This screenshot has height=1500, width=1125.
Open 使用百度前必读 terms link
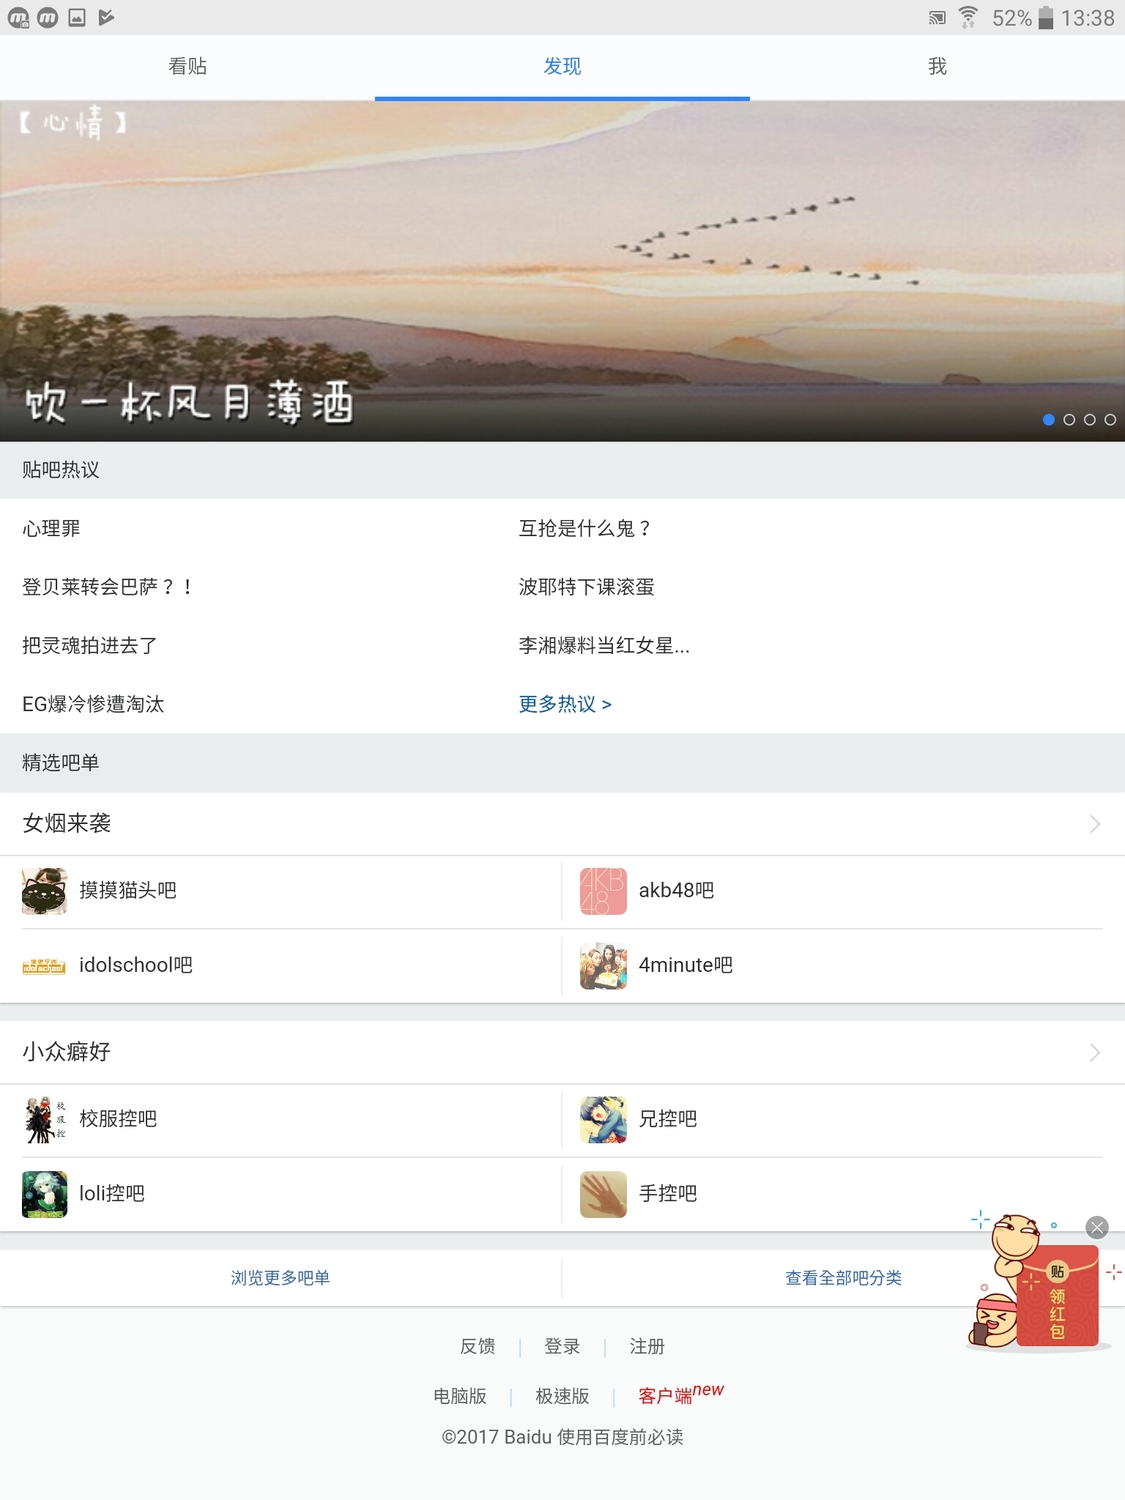pos(621,1437)
